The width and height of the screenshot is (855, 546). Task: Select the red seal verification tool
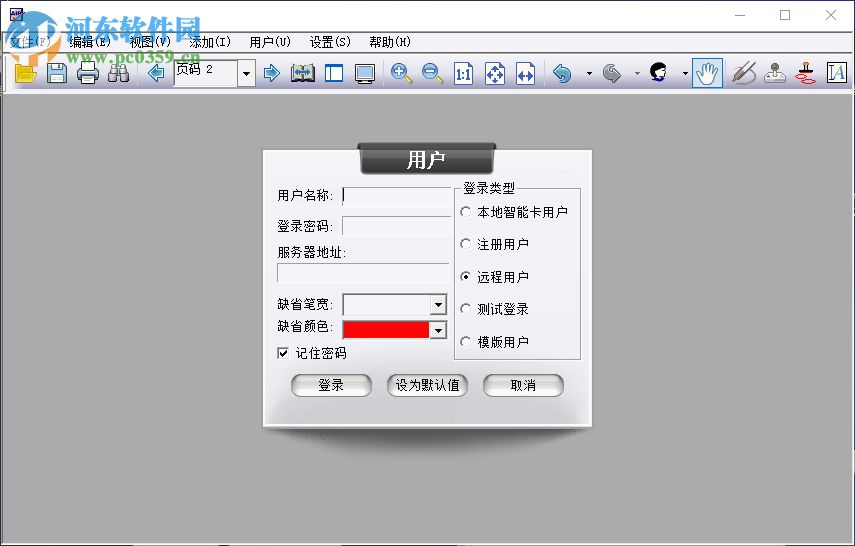pos(805,73)
